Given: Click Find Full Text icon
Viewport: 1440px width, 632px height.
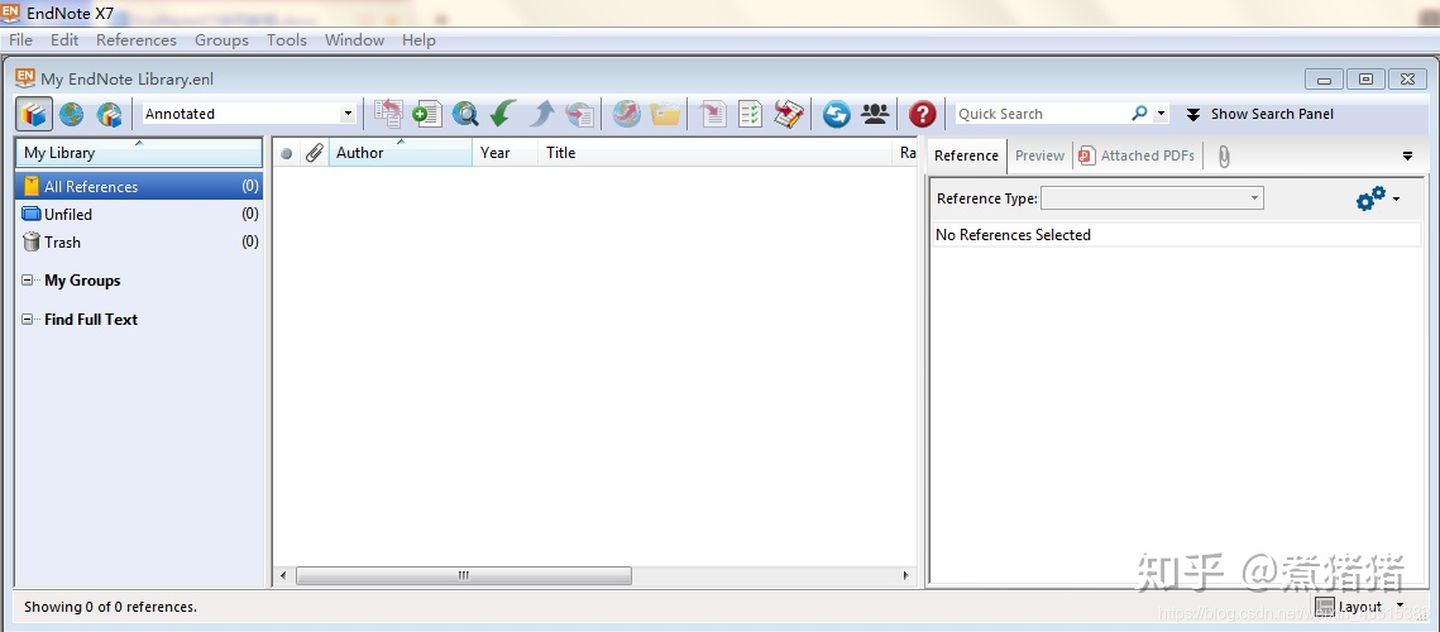Looking at the screenshot, I should point(579,114).
